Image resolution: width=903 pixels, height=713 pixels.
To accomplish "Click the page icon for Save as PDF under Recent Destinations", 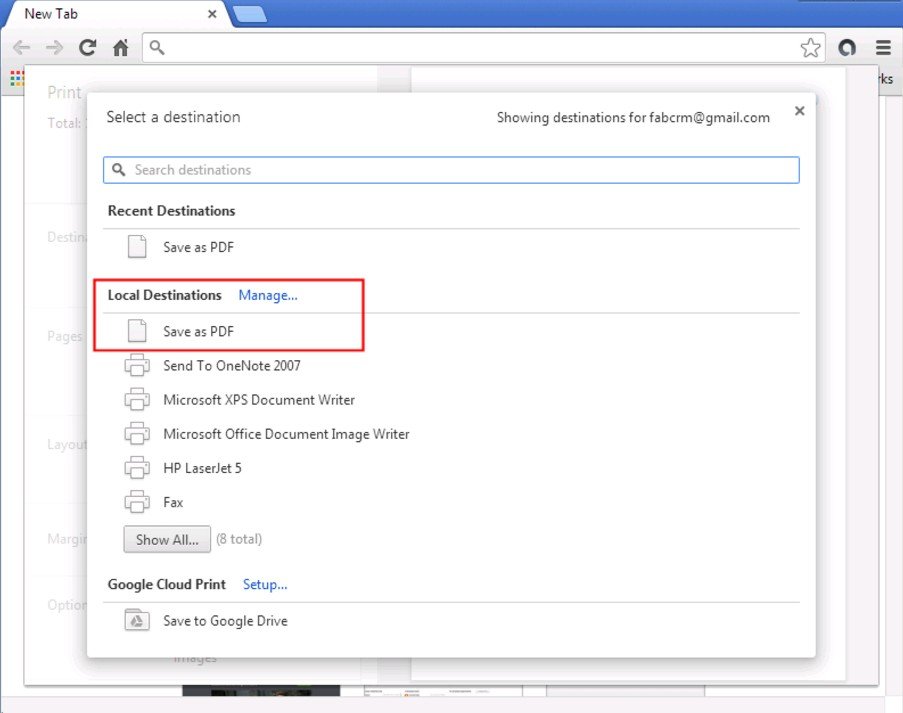I will point(137,246).
